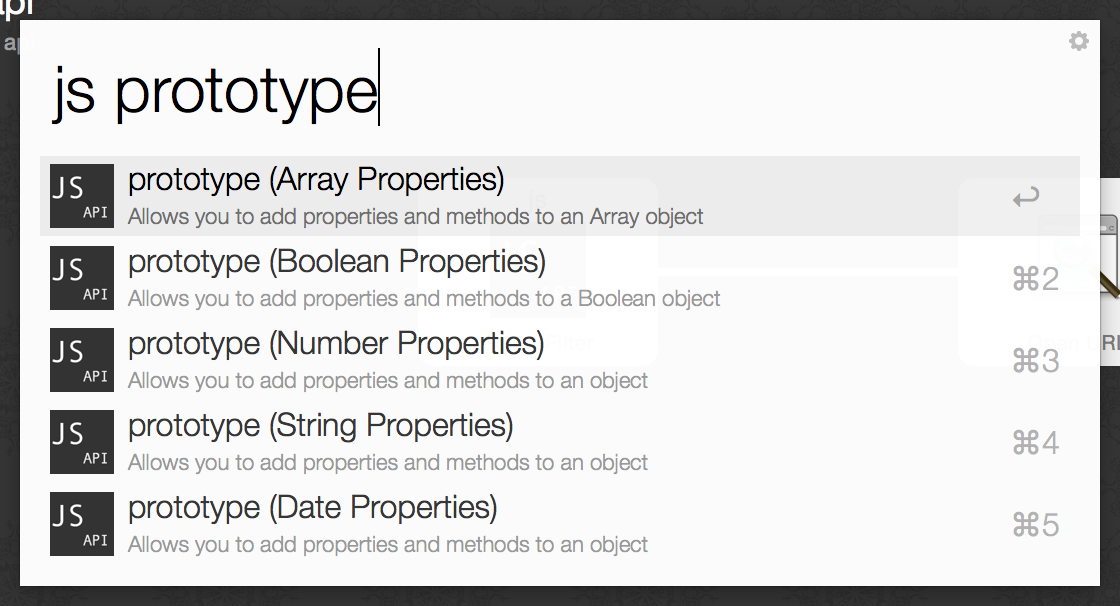This screenshot has height=606, width=1120.
Task: Click the JS API icon beside Date Properties
Action: coord(82,524)
